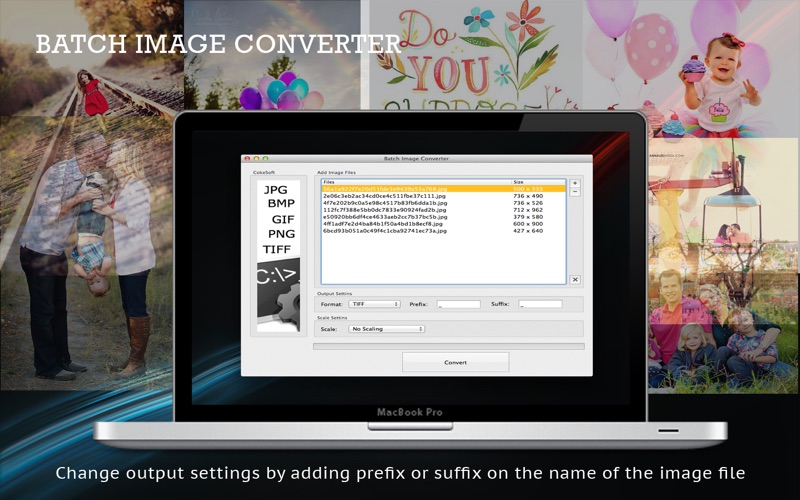This screenshot has height=500, width=800.
Task: Click the Prefix input field
Action: [458, 303]
